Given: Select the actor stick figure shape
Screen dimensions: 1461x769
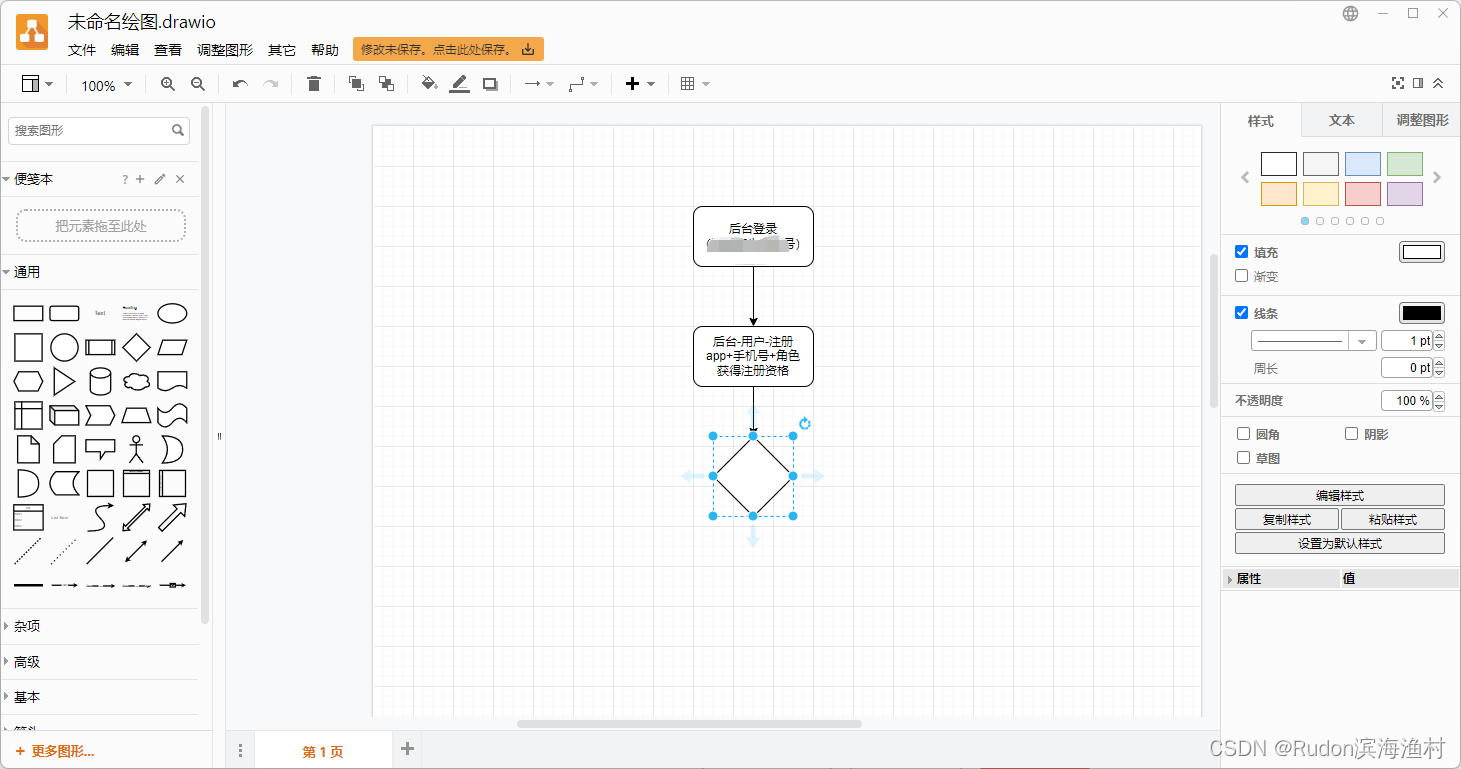Looking at the screenshot, I should (x=136, y=449).
